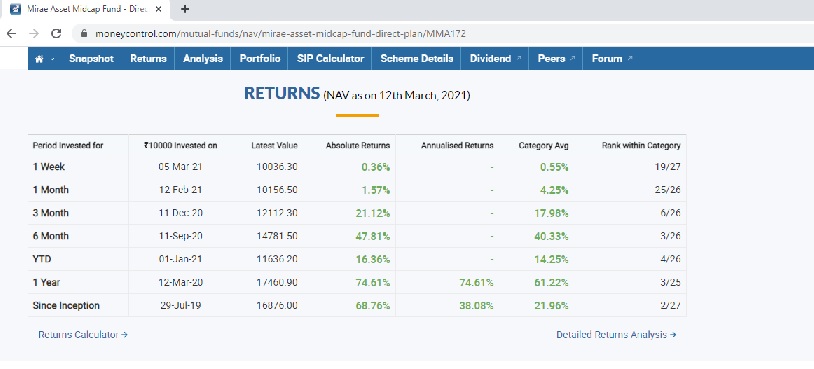Click the '1 Year' row label
The width and height of the screenshot is (814, 369).
pyautogui.click(x=46, y=282)
